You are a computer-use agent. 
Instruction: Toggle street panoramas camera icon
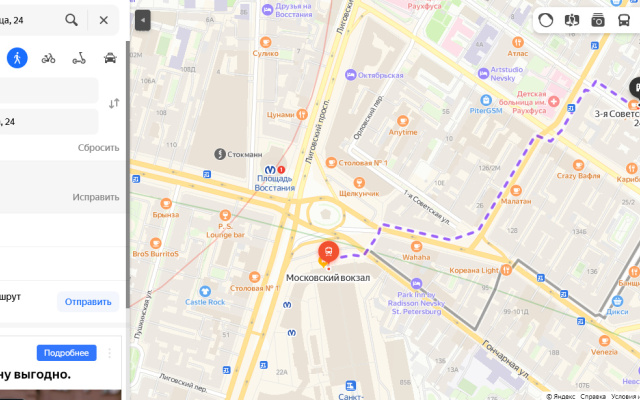pyautogui.click(x=598, y=20)
